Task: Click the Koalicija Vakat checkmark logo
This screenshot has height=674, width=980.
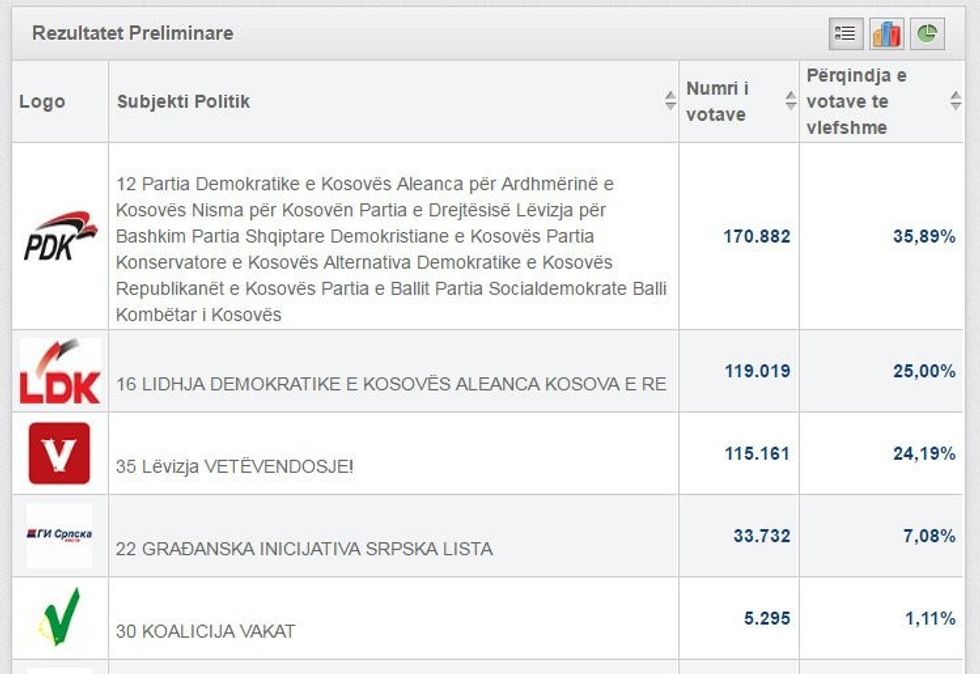Action: [x=59, y=617]
